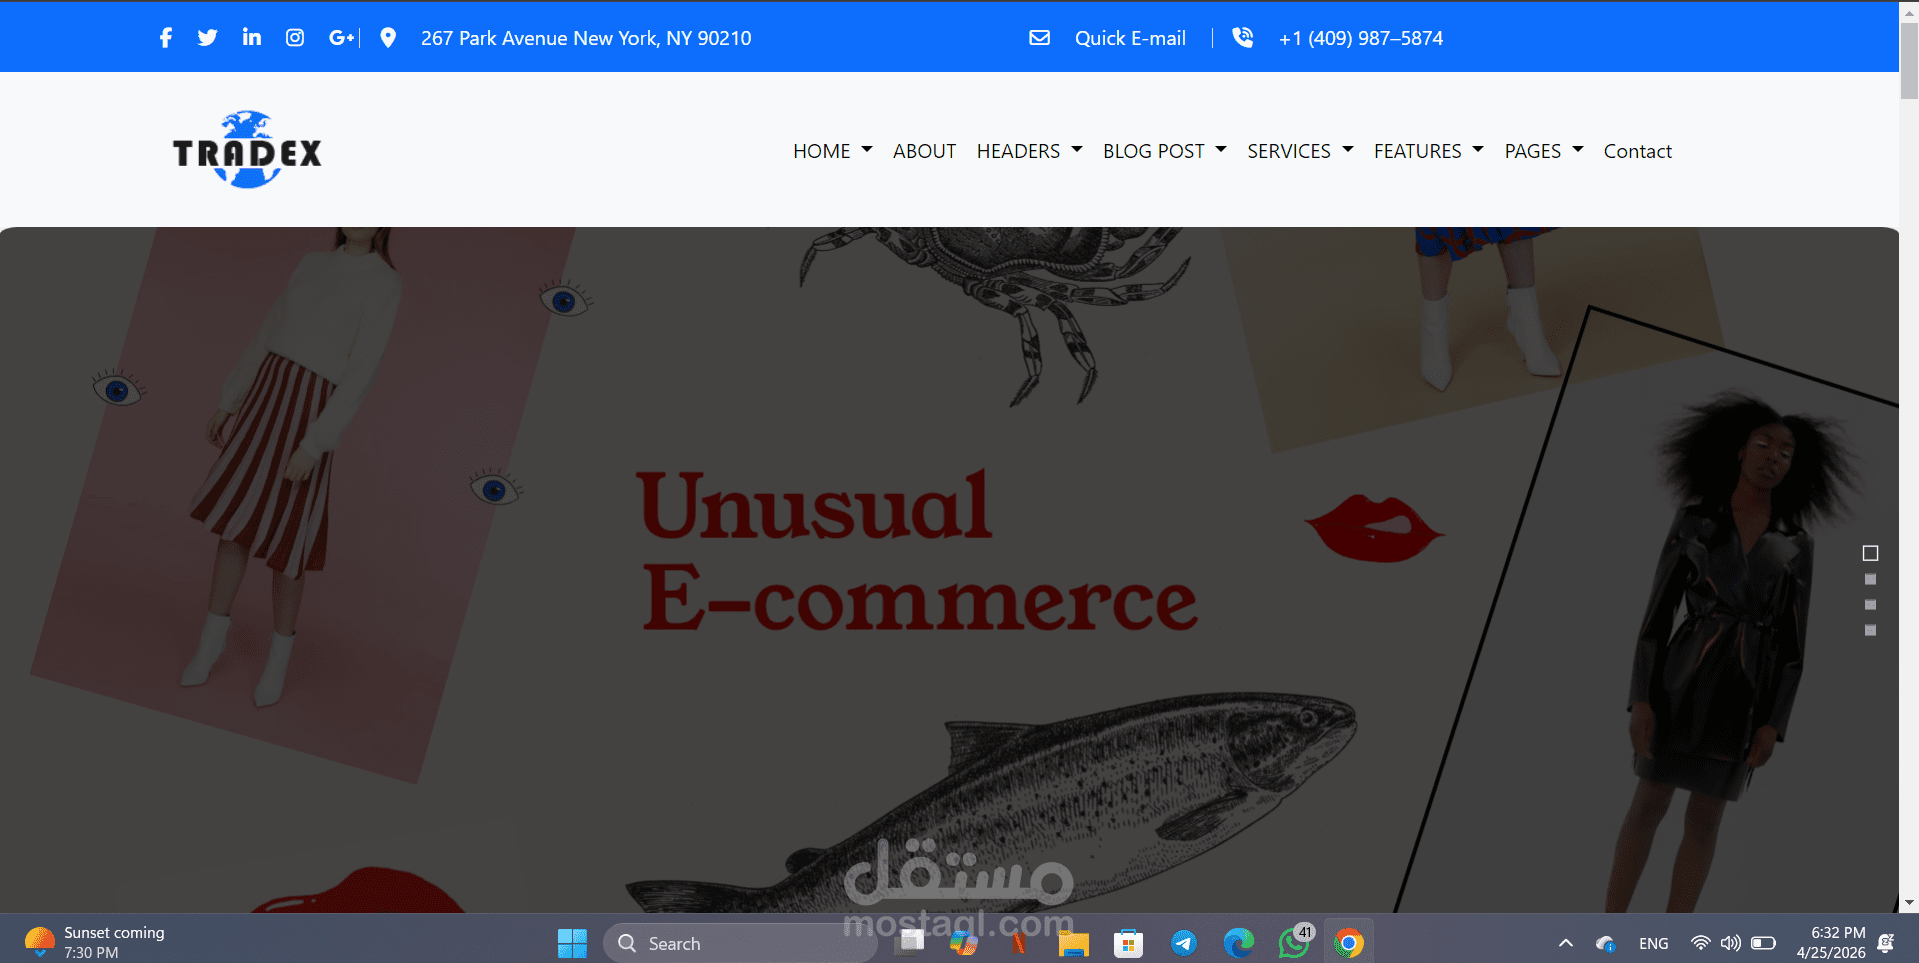
Task: Click the map pin location icon
Action: pos(388,38)
